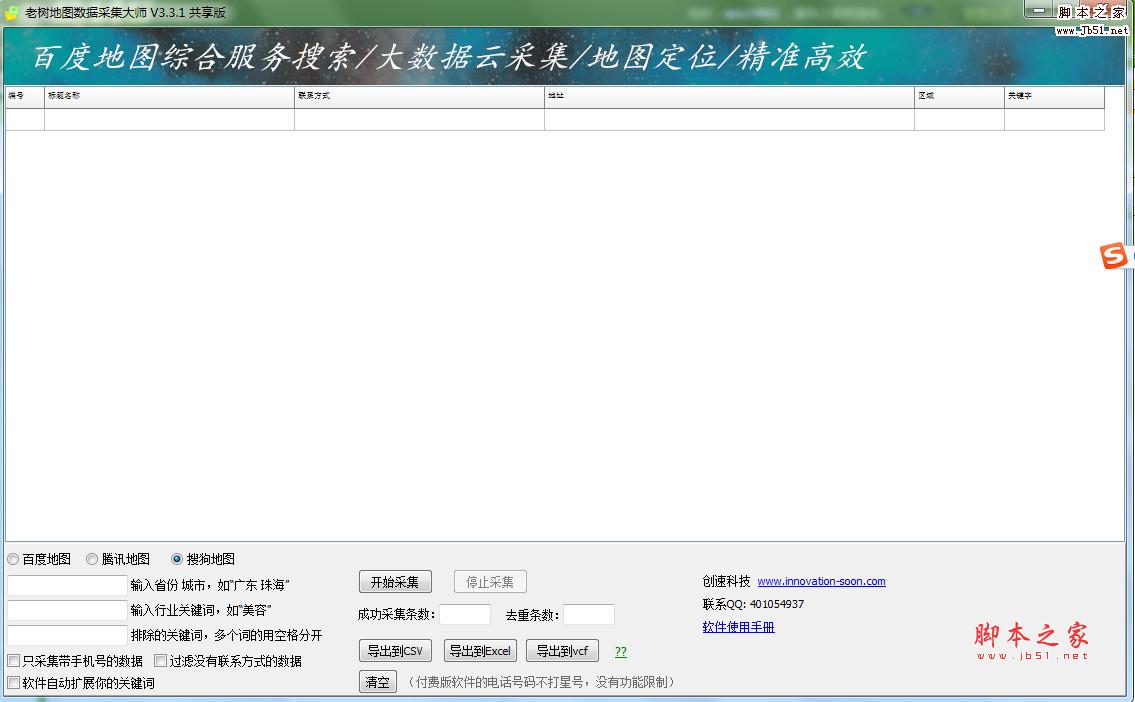Click the 地址 column header
Image resolution: width=1135 pixels, height=702 pixels.
(730, 97)
